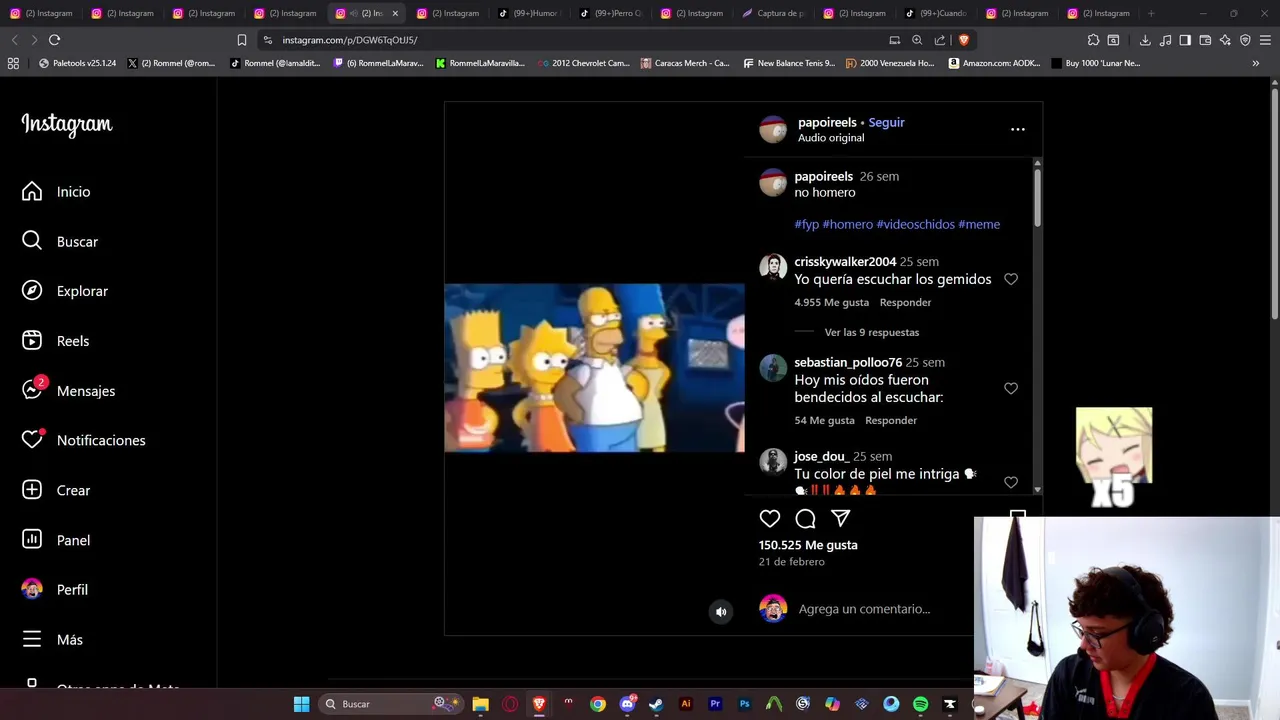Image resolution: width=1280 pixels, height=720 pixels.
Task: Open Reels from the sidebar
Action: pos(55,341)
